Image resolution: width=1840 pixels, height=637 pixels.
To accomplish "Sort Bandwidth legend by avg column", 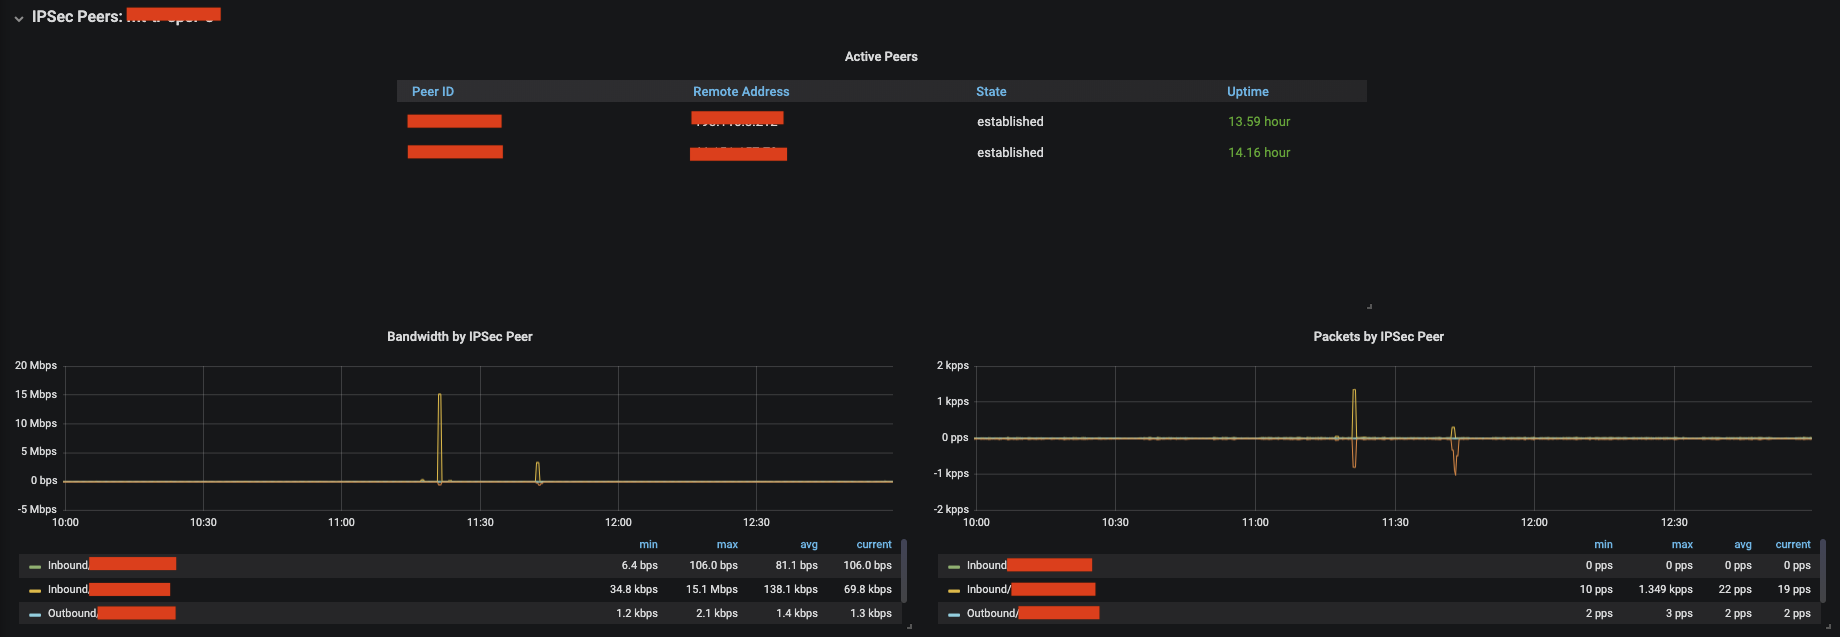I will click(809, 545).
